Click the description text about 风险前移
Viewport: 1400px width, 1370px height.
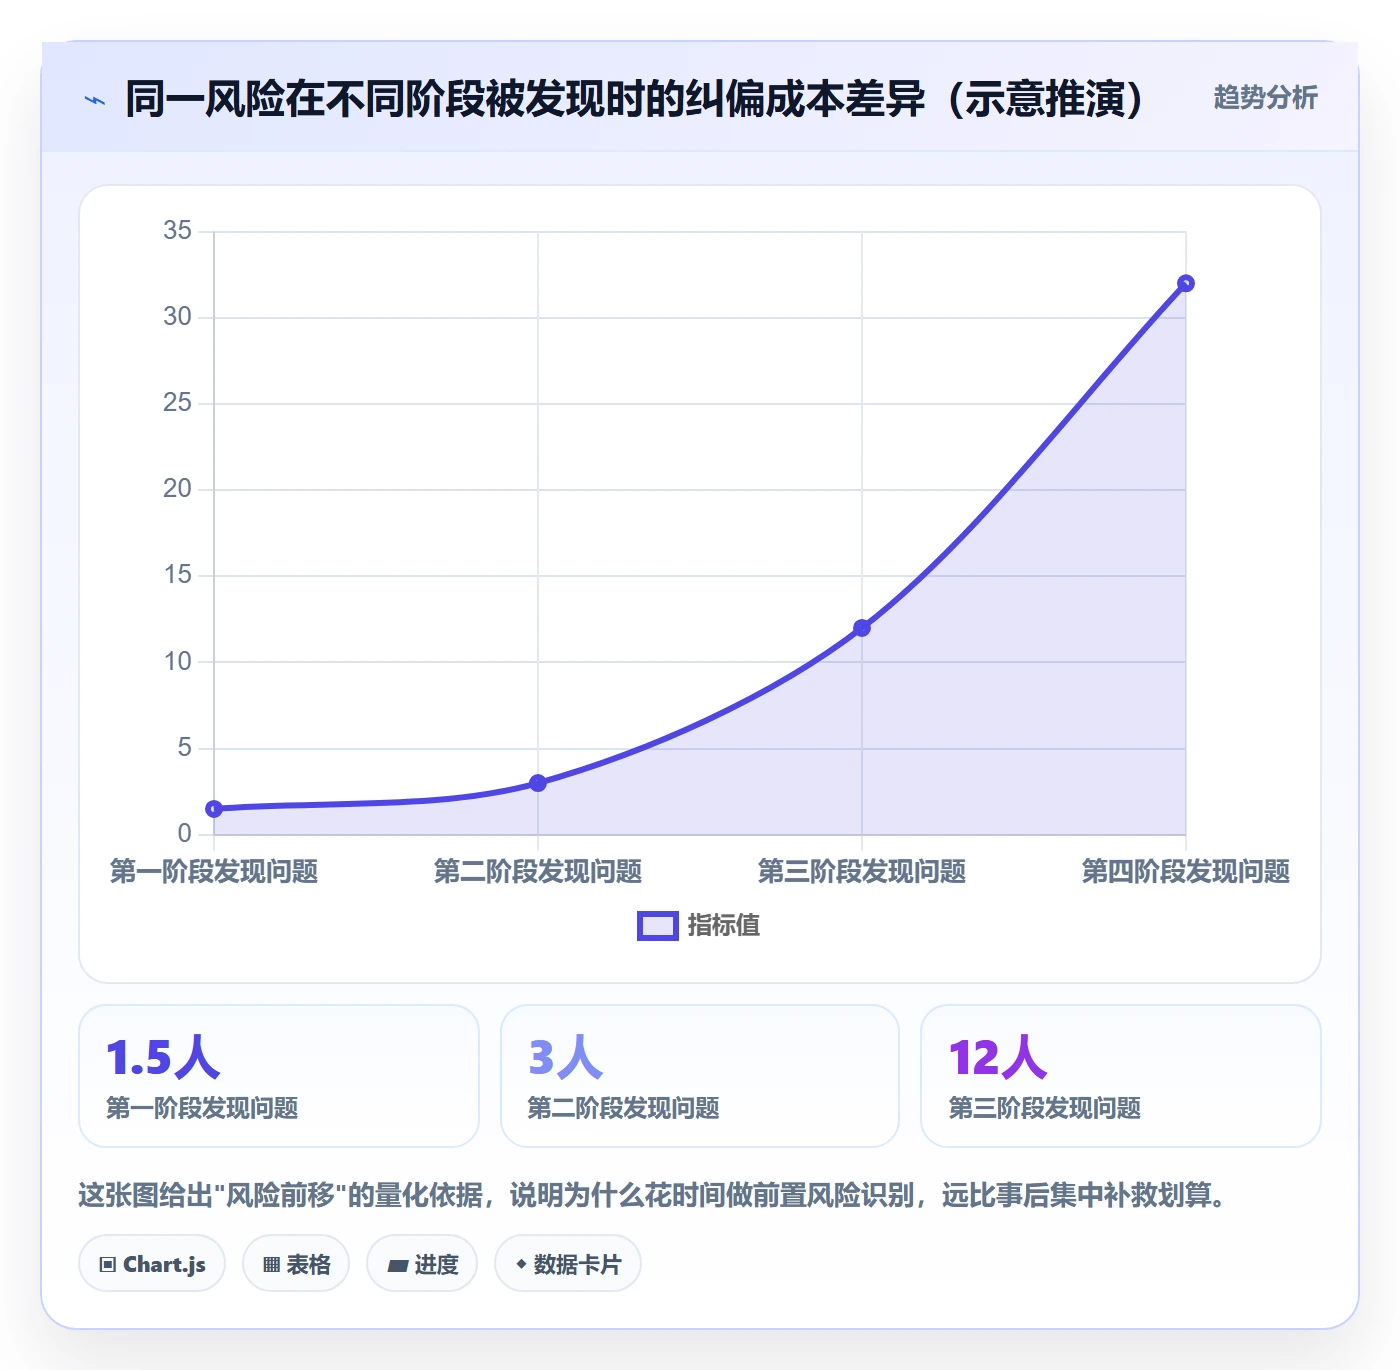(x=653, y=1195)
